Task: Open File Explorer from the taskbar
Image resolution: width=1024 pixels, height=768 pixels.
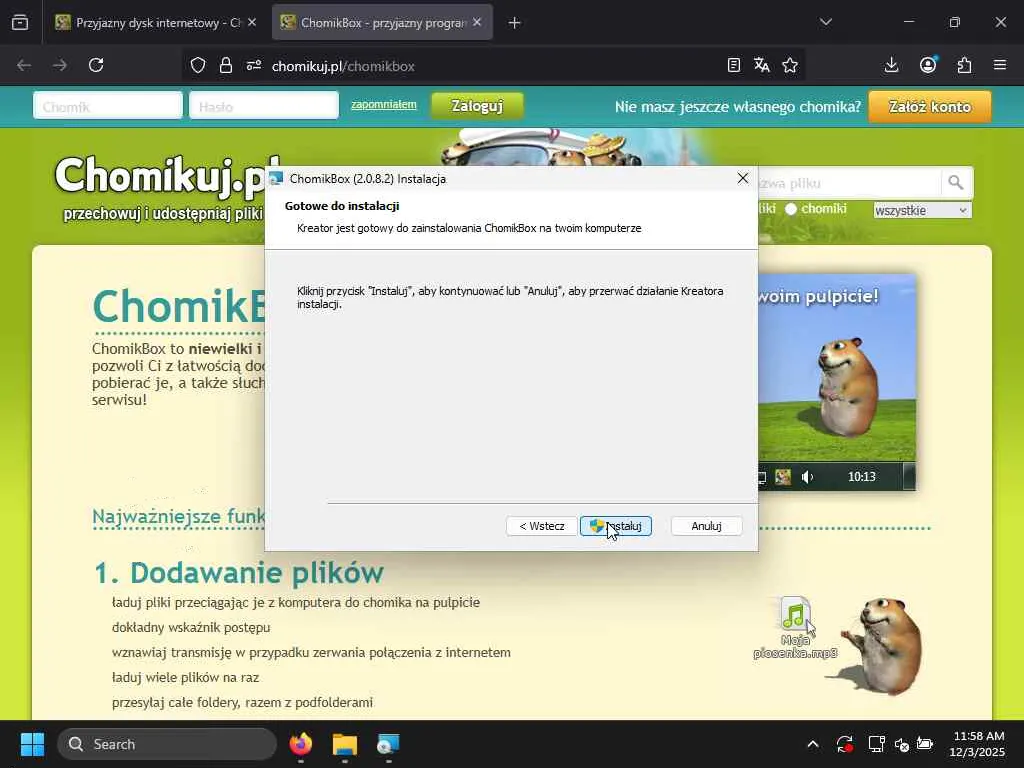Action: (x=345, y=744)
